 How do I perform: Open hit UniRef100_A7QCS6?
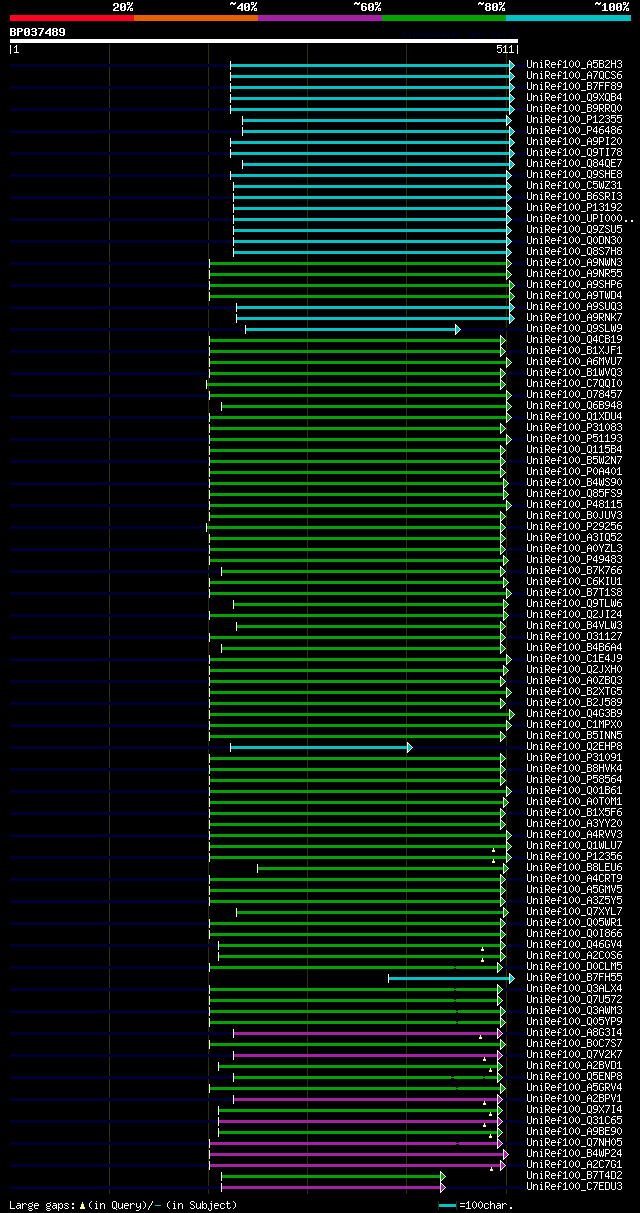pyautogui.click(x=574, y=76)
